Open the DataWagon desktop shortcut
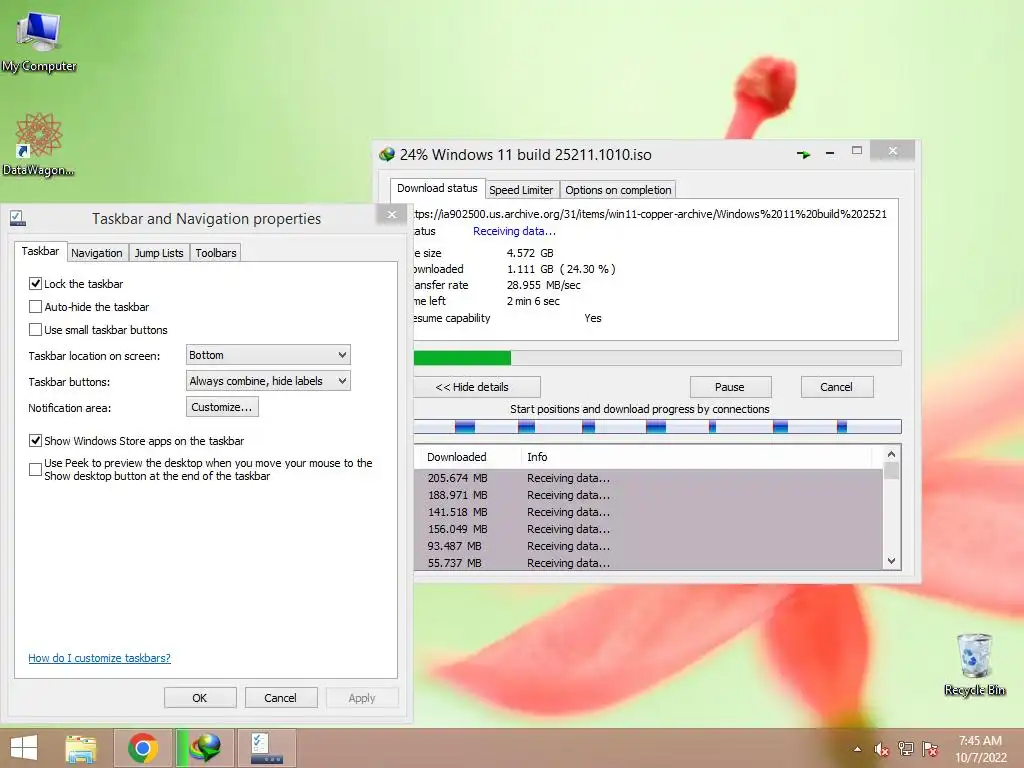Image resolution: width=1024 pixels, height=768 pixels. pos(39,144)
